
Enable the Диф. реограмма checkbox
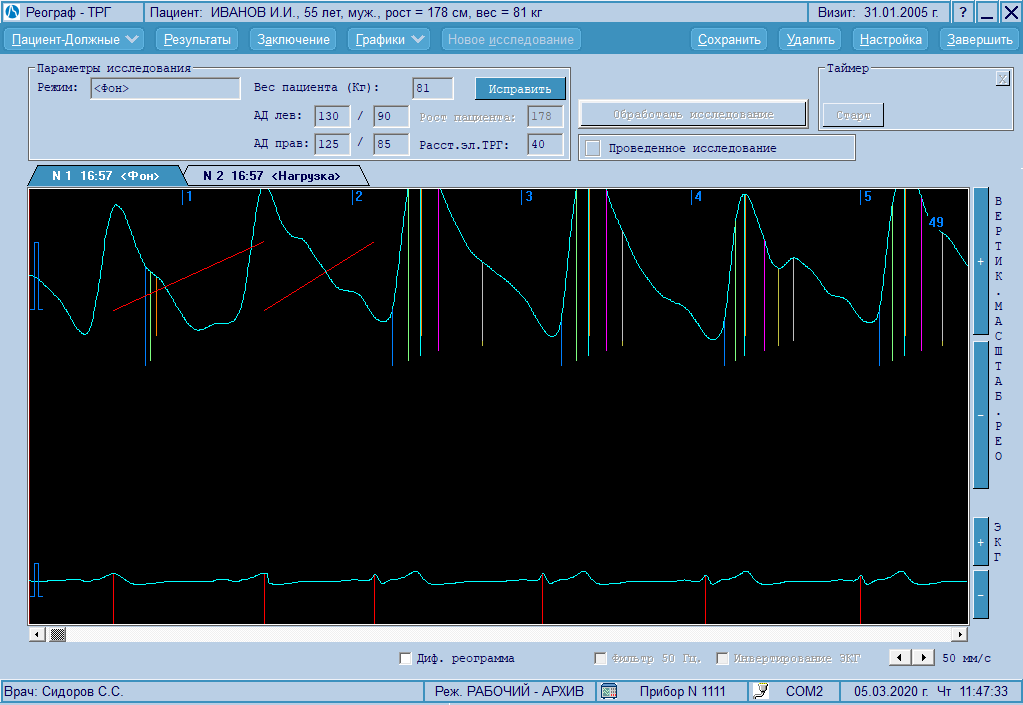(x=405, y=658)
